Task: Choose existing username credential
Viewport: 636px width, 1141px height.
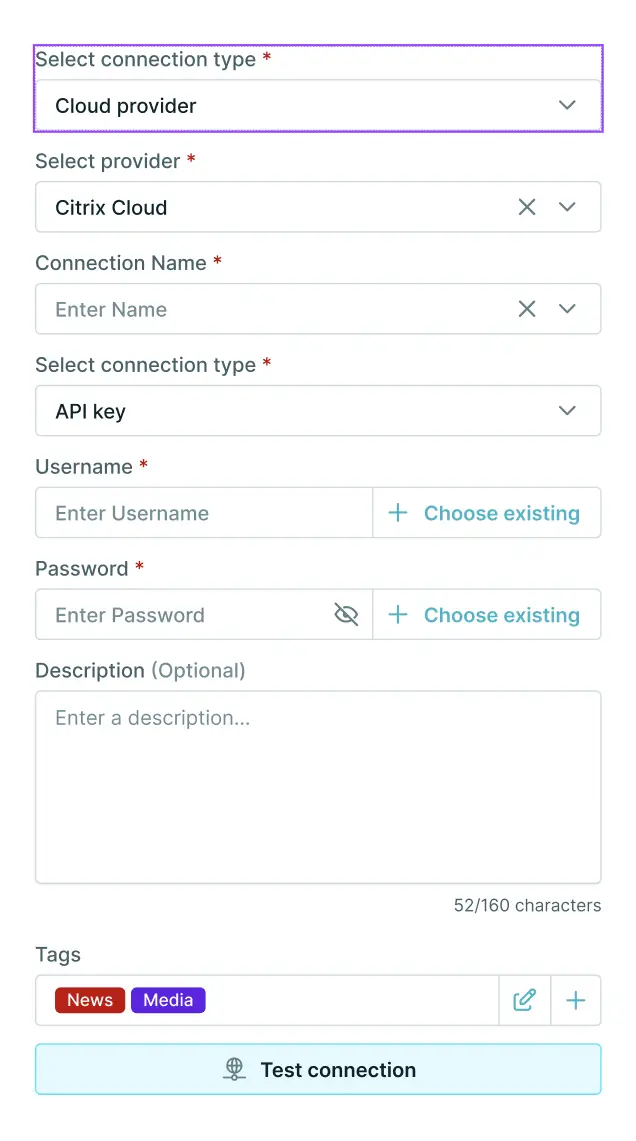Action: tap(502, 512)
